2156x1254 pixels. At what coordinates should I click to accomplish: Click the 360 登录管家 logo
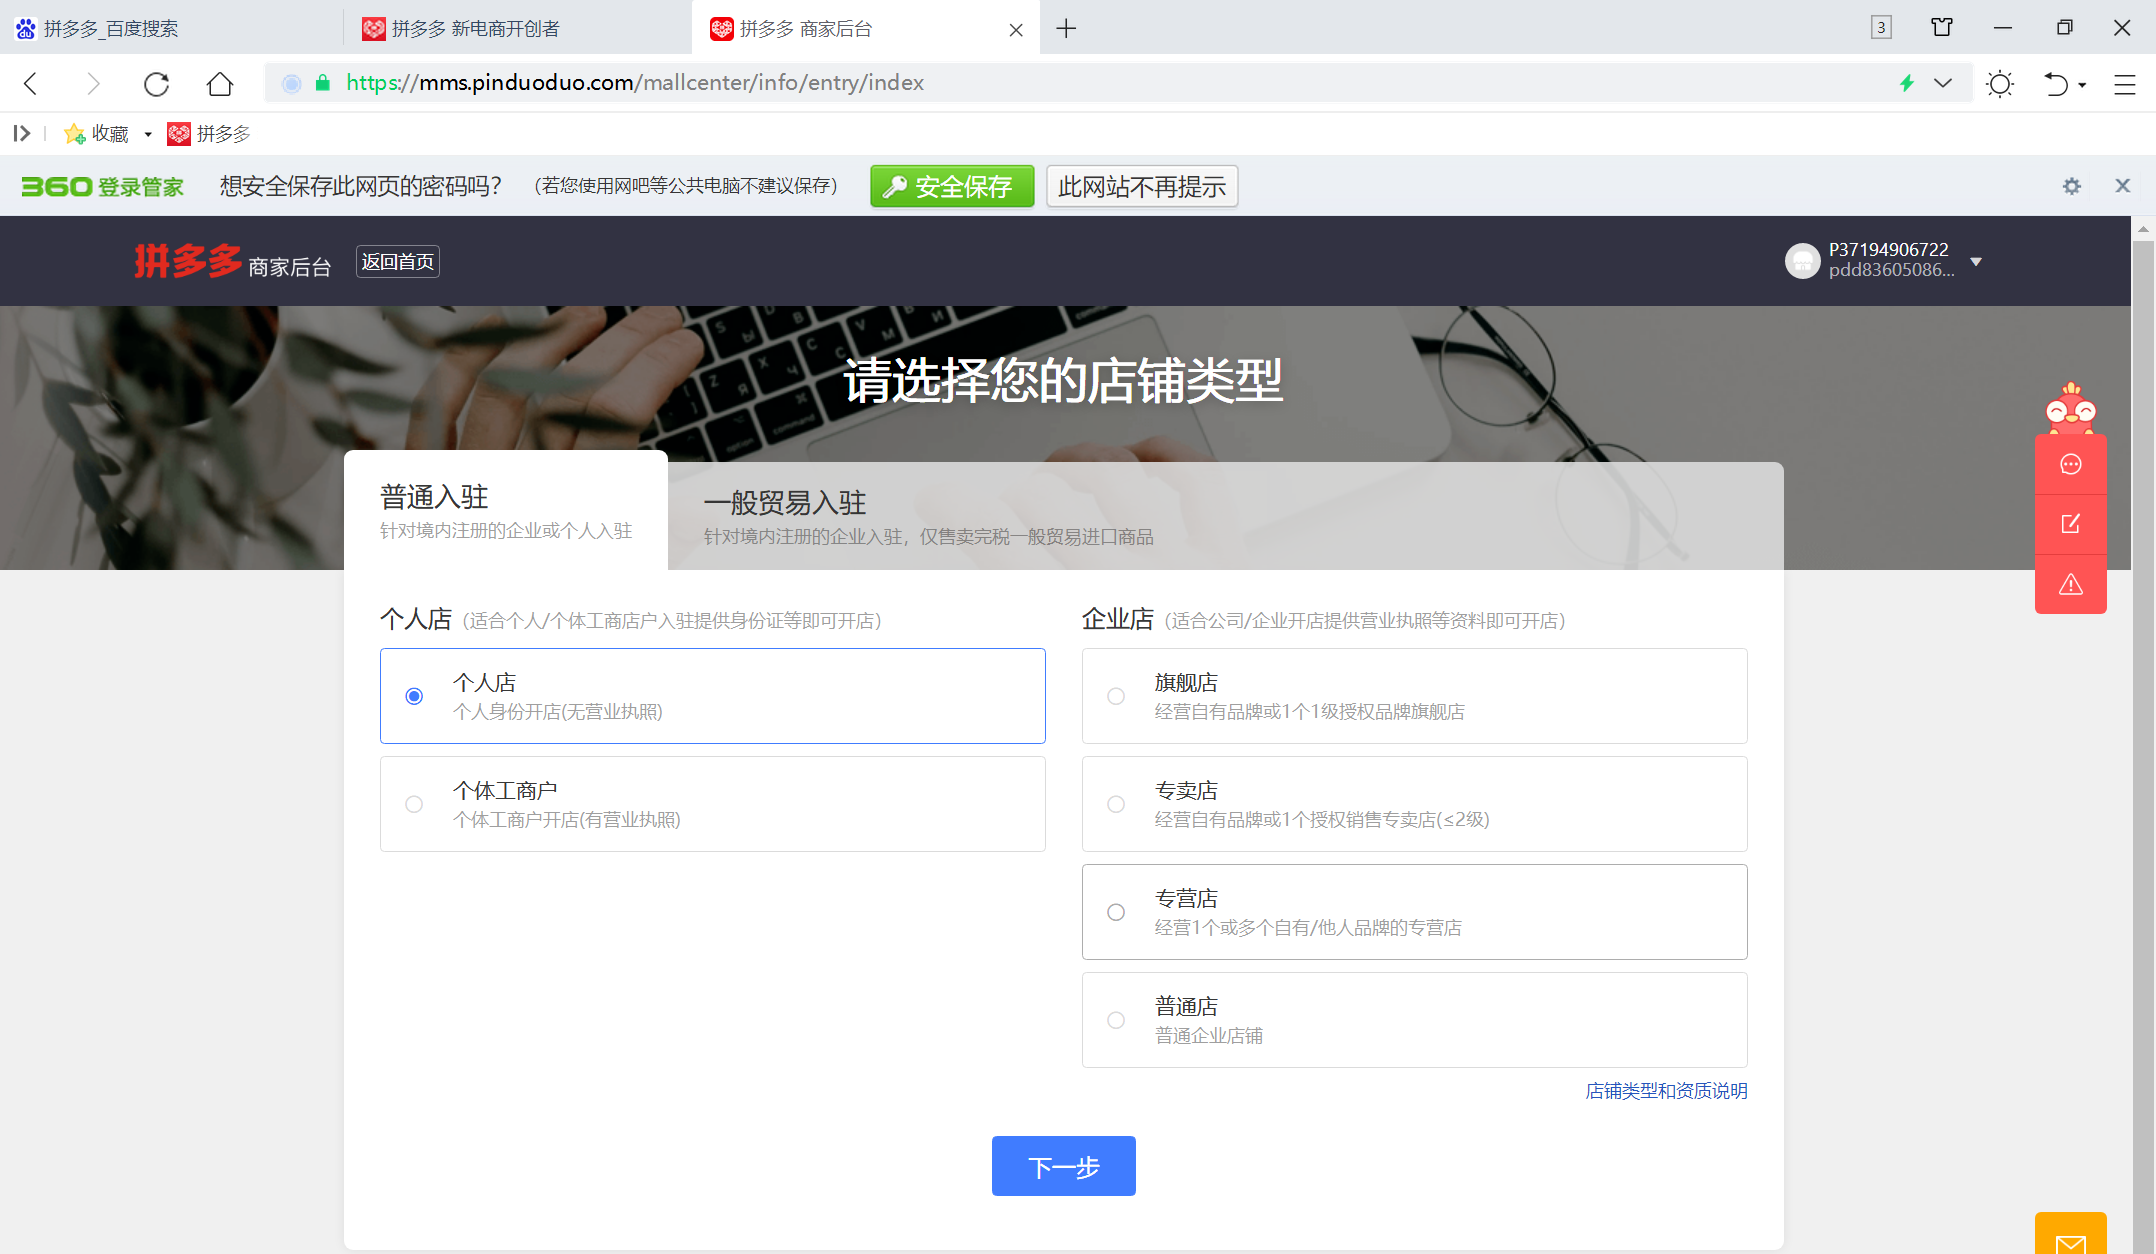coord(102,187)
